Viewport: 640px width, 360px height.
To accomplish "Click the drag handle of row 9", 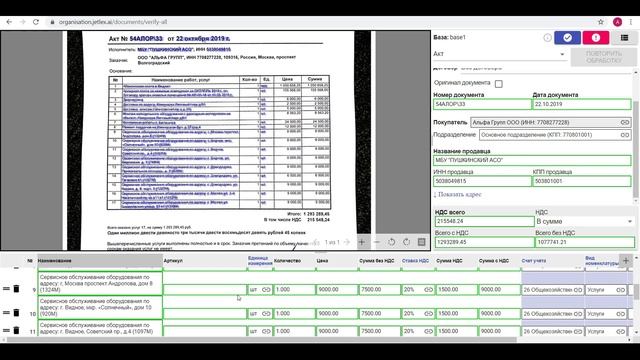I will [x=6, y=289].
